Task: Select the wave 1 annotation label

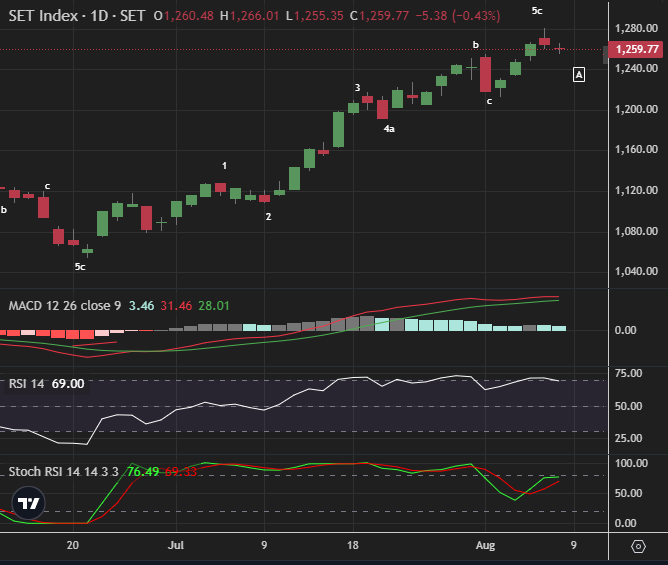Action: (225, 165)
